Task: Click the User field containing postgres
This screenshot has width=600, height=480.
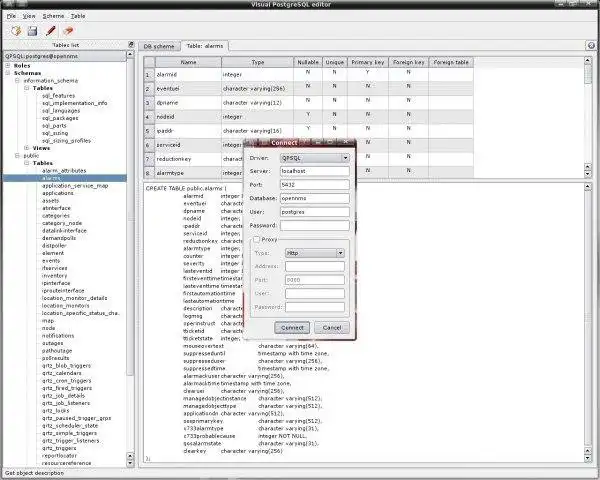Action: 315,212
